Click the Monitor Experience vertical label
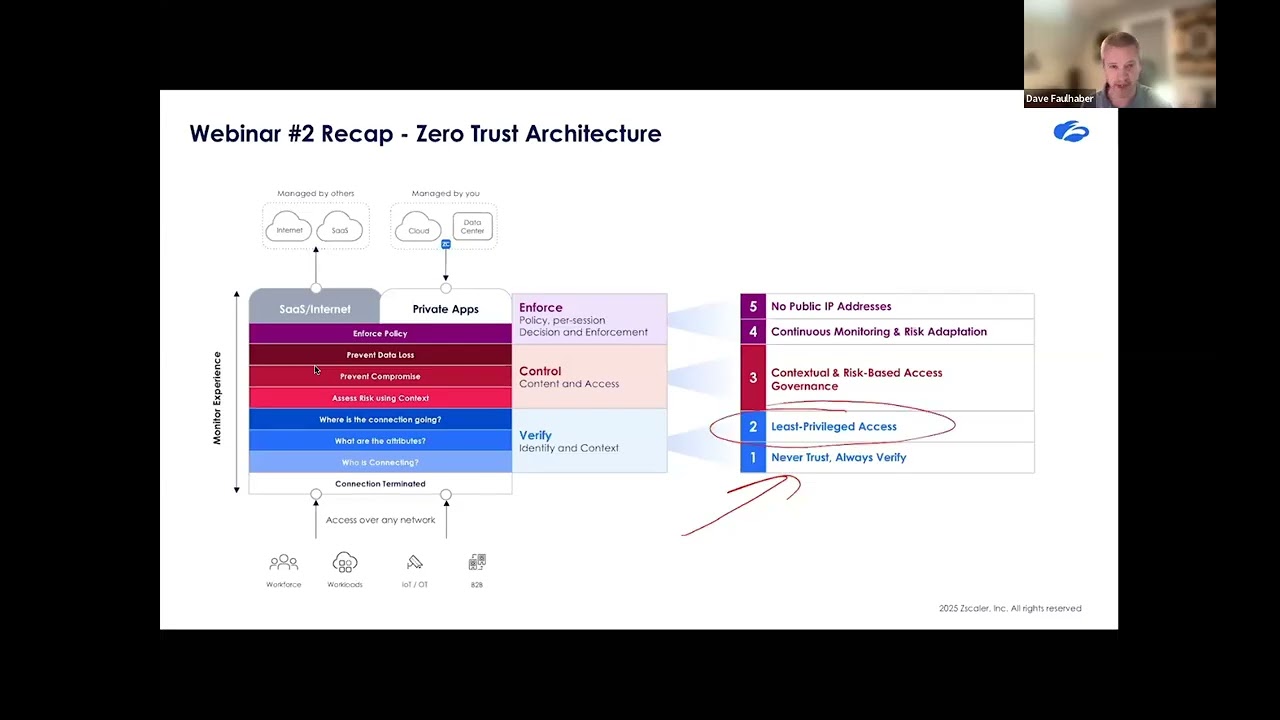Image resolution: width=1280 pixels, height=720 pixels. coord(217,398)
